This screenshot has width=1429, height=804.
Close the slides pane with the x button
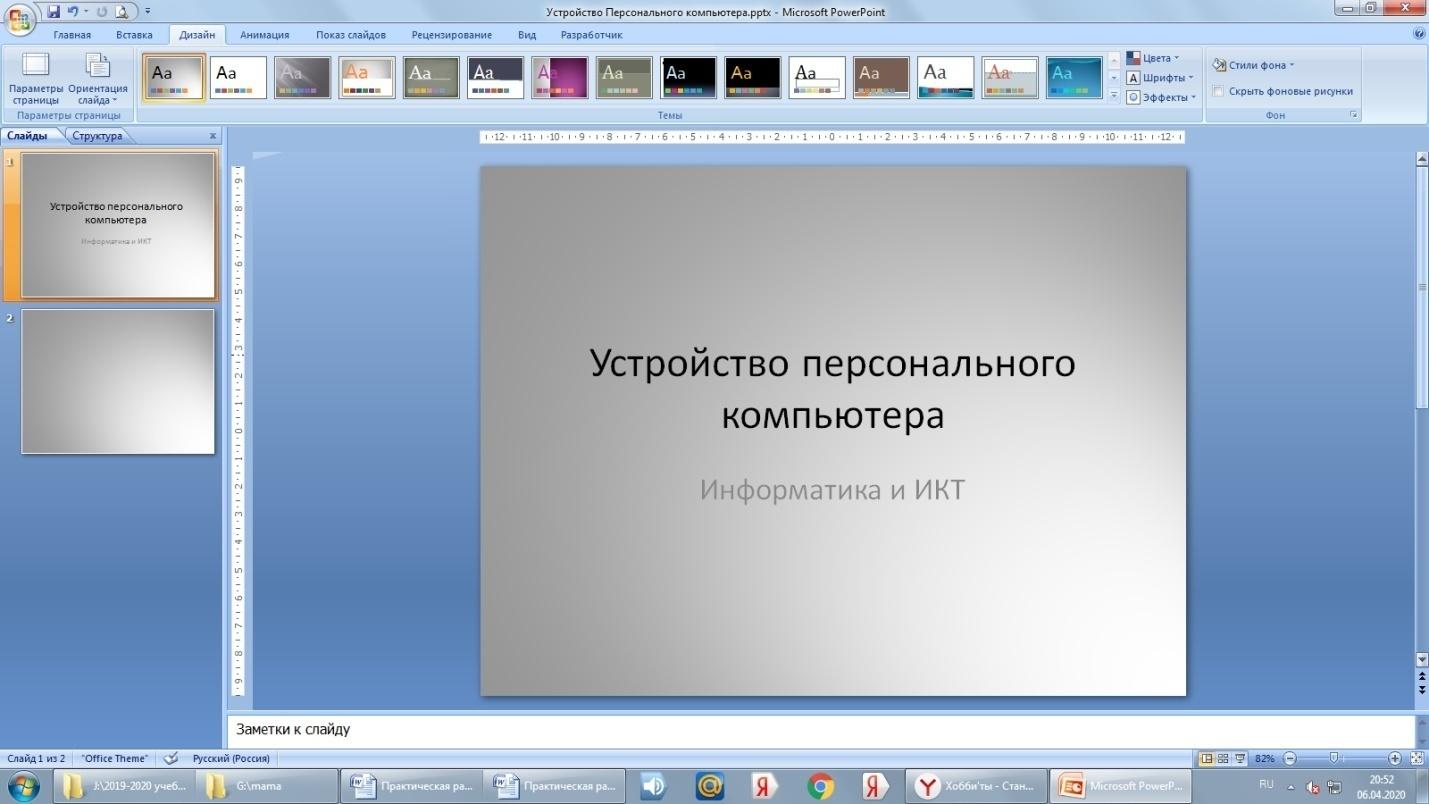pyautogui.click(x=212, y=136)
